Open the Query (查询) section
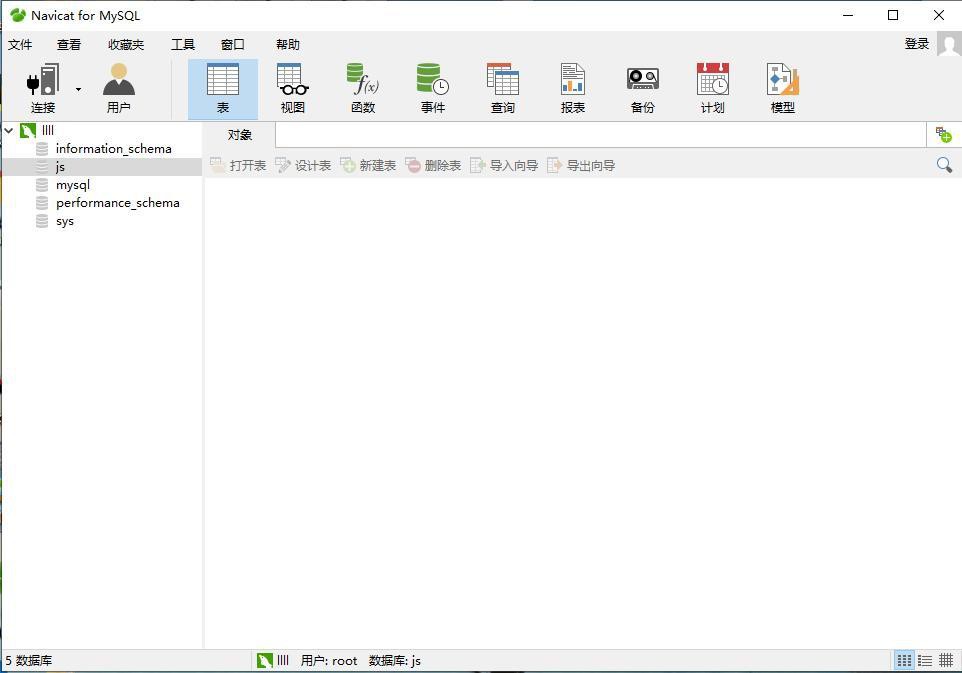 point(502,89)
